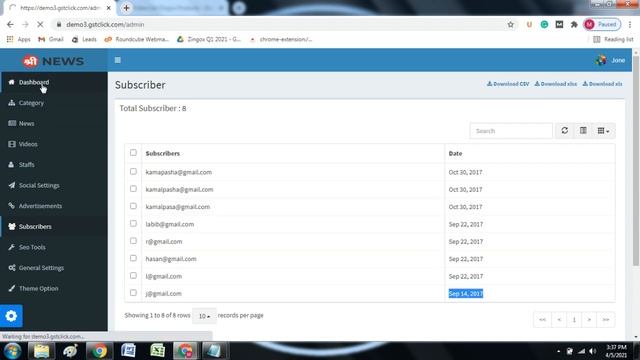Click the browser back arrow
Viewport: 640px width, 360px height.
10,24
